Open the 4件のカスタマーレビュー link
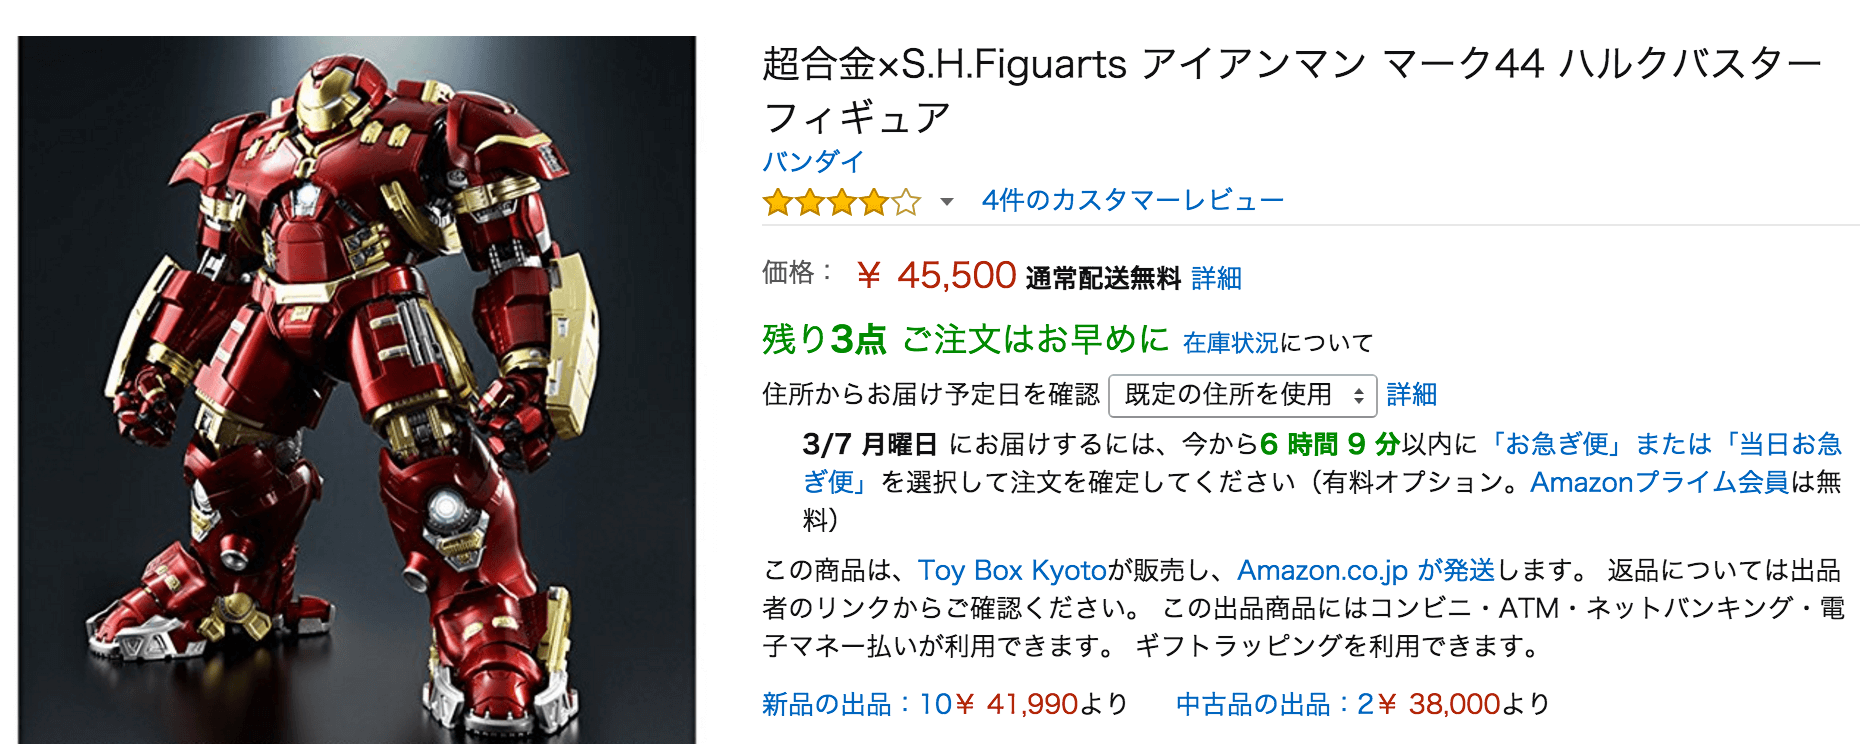Image resolution: width=1876 pixels, height=744 pixels. tap(1132, 199)
